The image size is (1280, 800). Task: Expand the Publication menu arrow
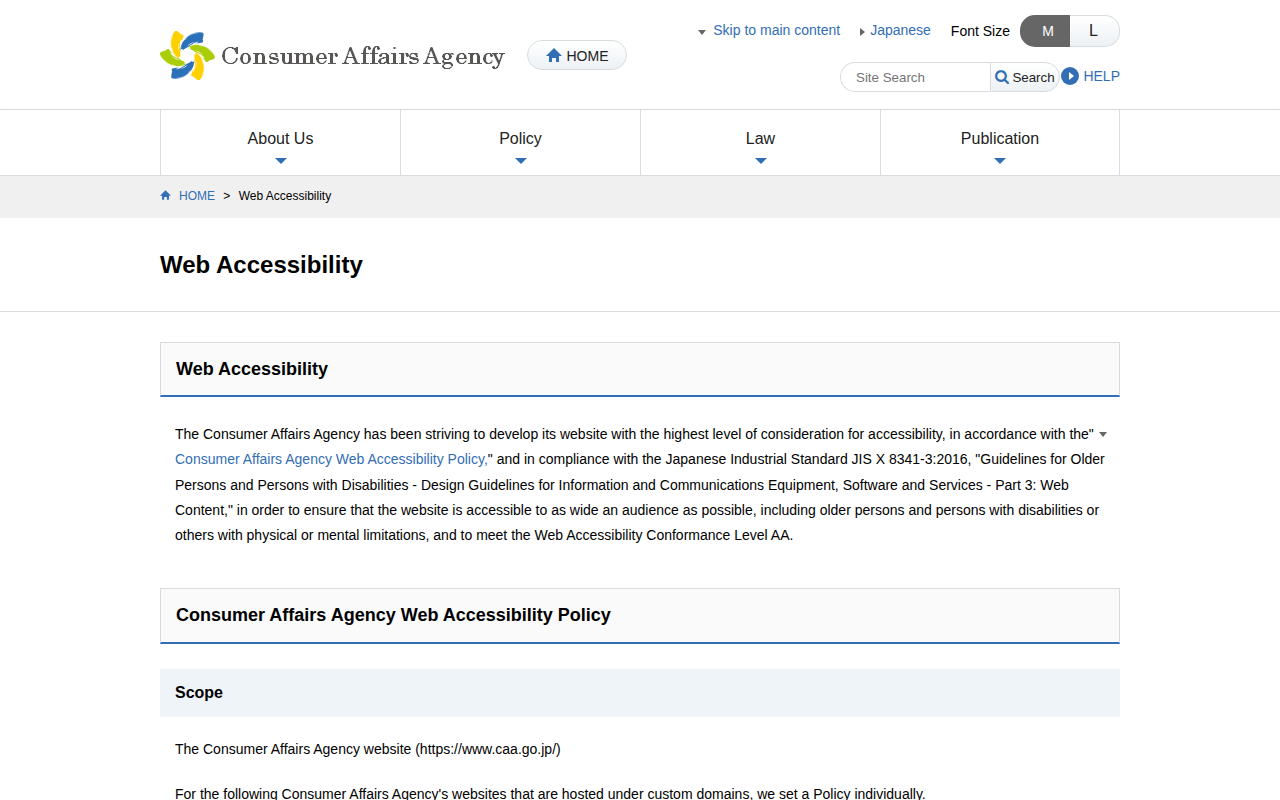coord(1000,160)
